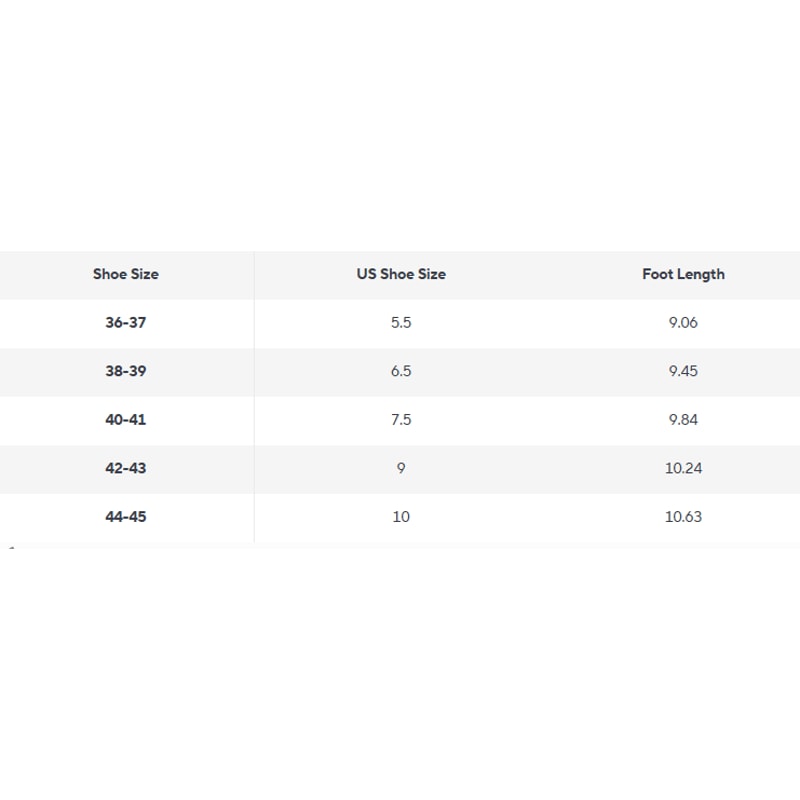
Task: Click the US size 10 value
Action: (x=401, y=517)
